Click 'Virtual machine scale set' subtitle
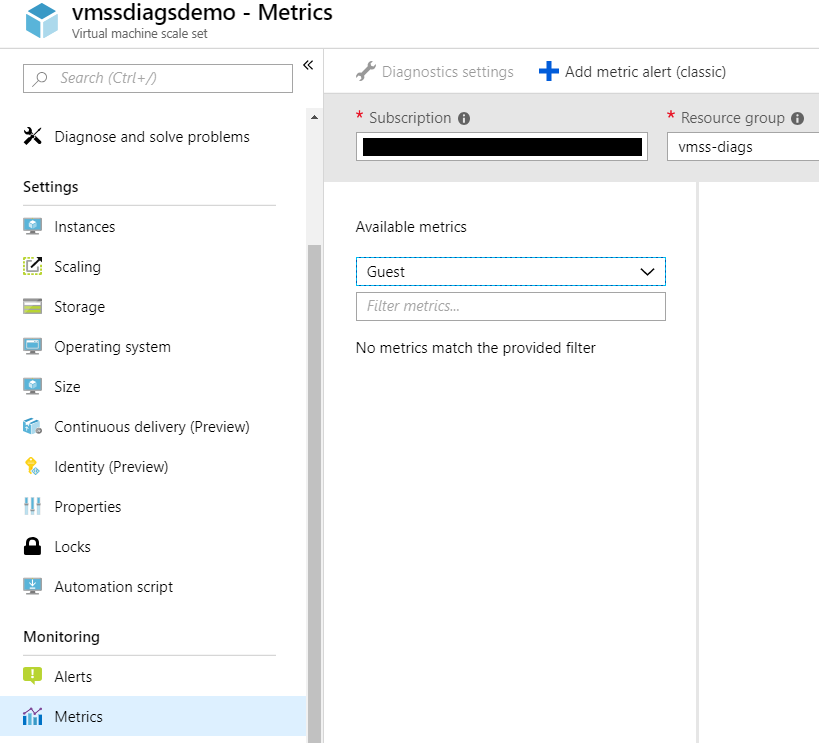Viewport: 819px width, 743px height. (x=139, y=33)
